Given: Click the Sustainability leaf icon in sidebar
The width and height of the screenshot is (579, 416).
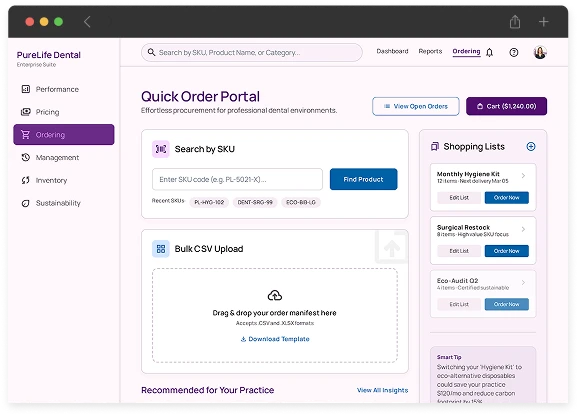Looking at the screenshot, I should coord(25,203).
